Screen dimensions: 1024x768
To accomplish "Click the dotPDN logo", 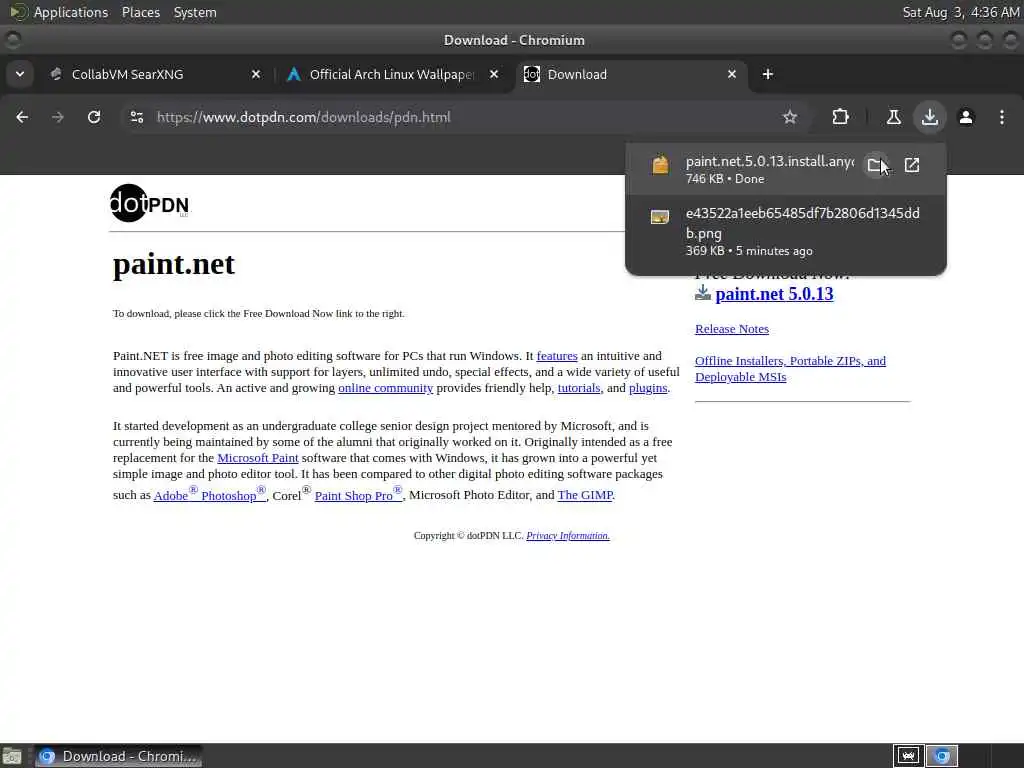I will [150, 203].
